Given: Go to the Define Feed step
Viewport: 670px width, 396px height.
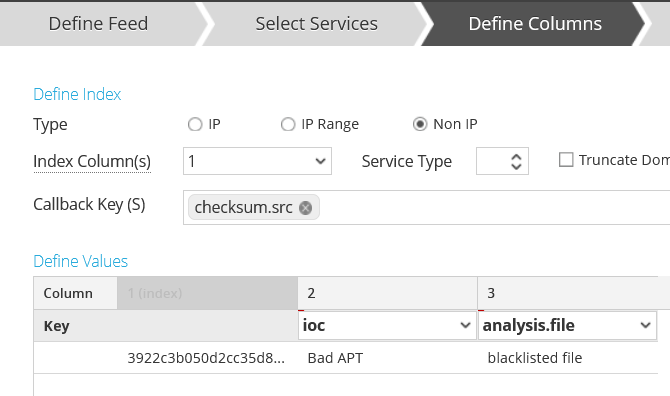Looking at the screenshot, I should pyautogui.click(x=98, y=23).
